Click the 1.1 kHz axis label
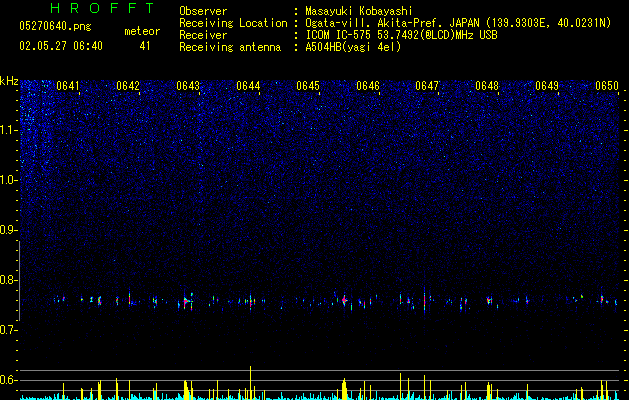 [9, 130]
